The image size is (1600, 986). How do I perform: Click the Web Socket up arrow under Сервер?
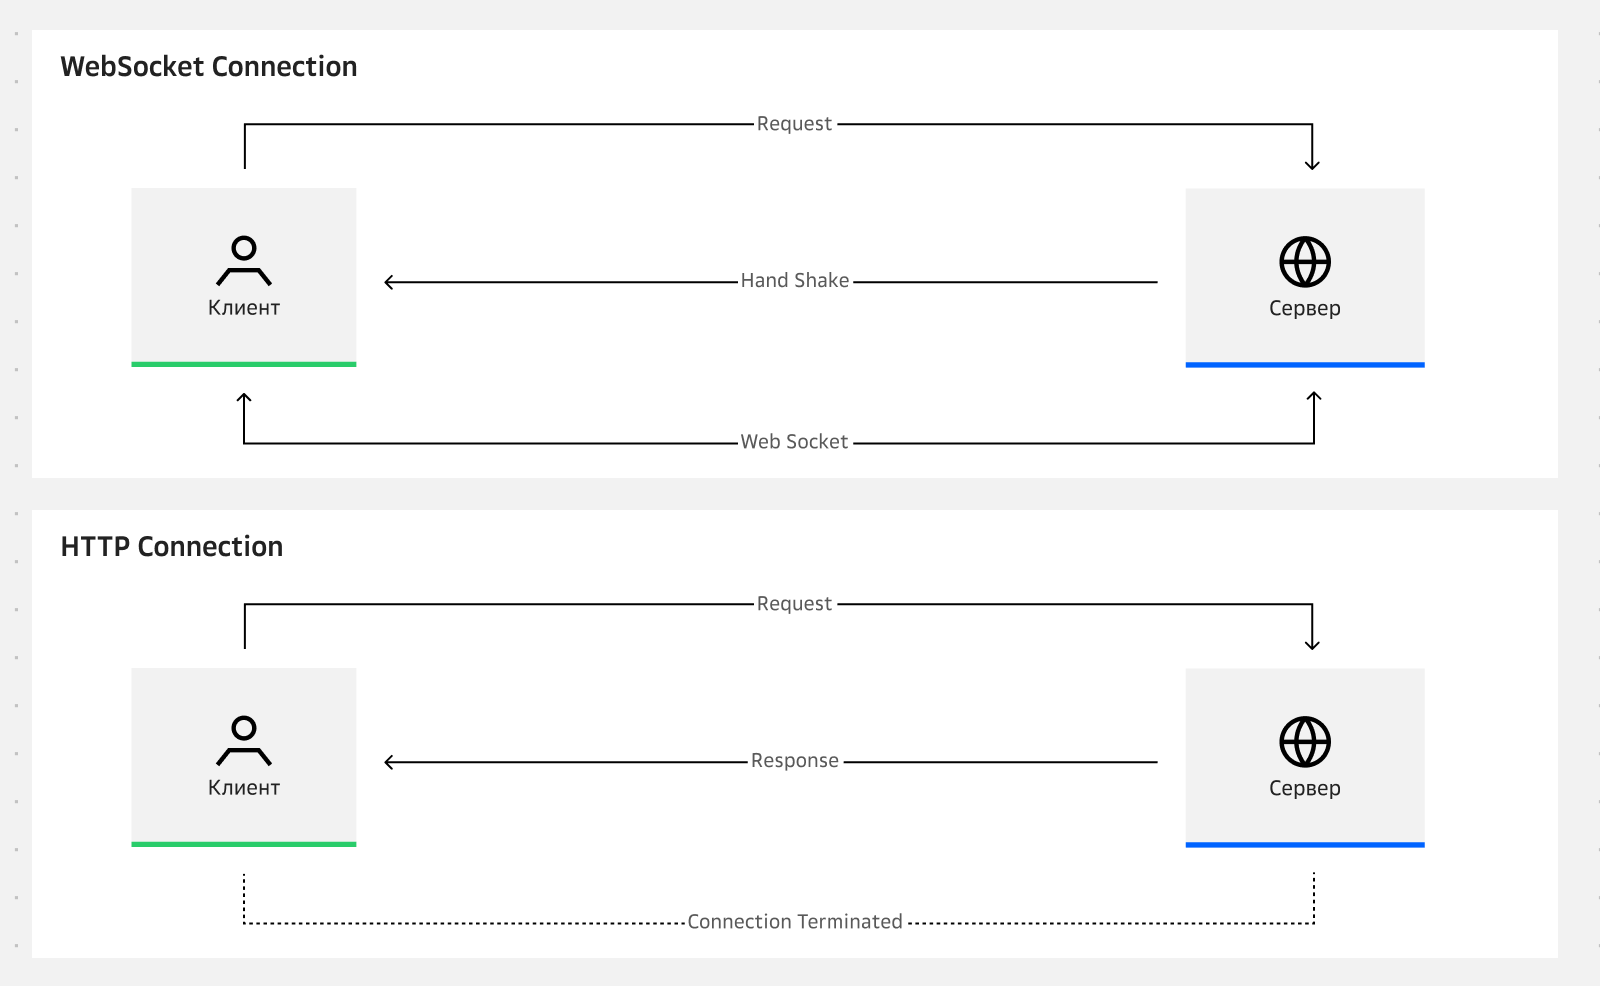pyautogui.click(x=1314, y=398)
